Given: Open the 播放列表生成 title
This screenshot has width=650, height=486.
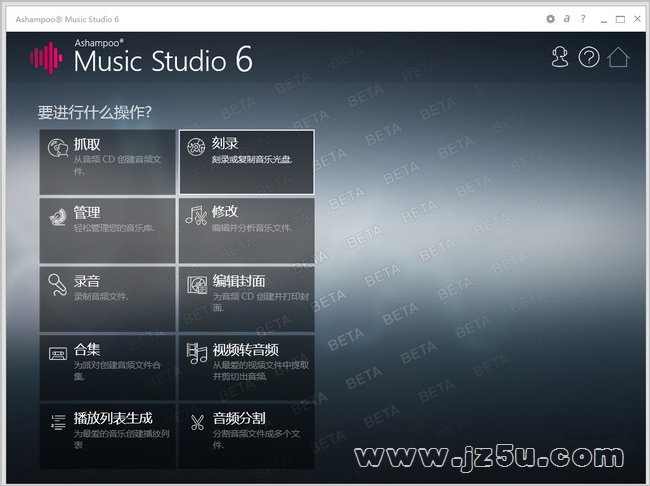Looking at the screenshot, I should point(113,418).
